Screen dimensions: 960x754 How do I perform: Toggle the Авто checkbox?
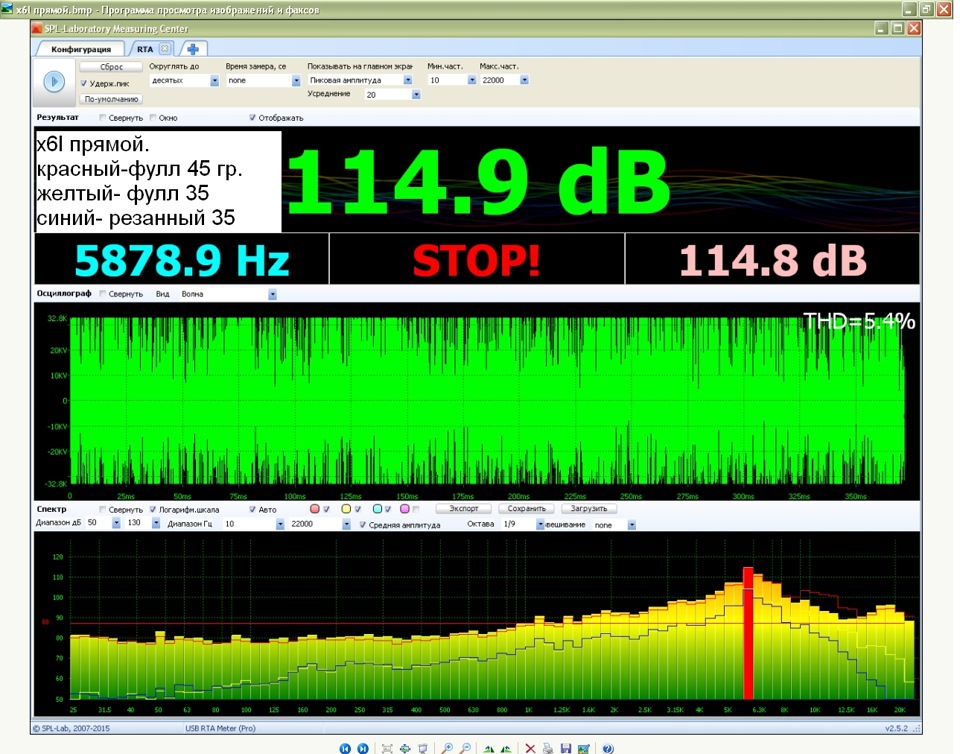pos(252,509)
